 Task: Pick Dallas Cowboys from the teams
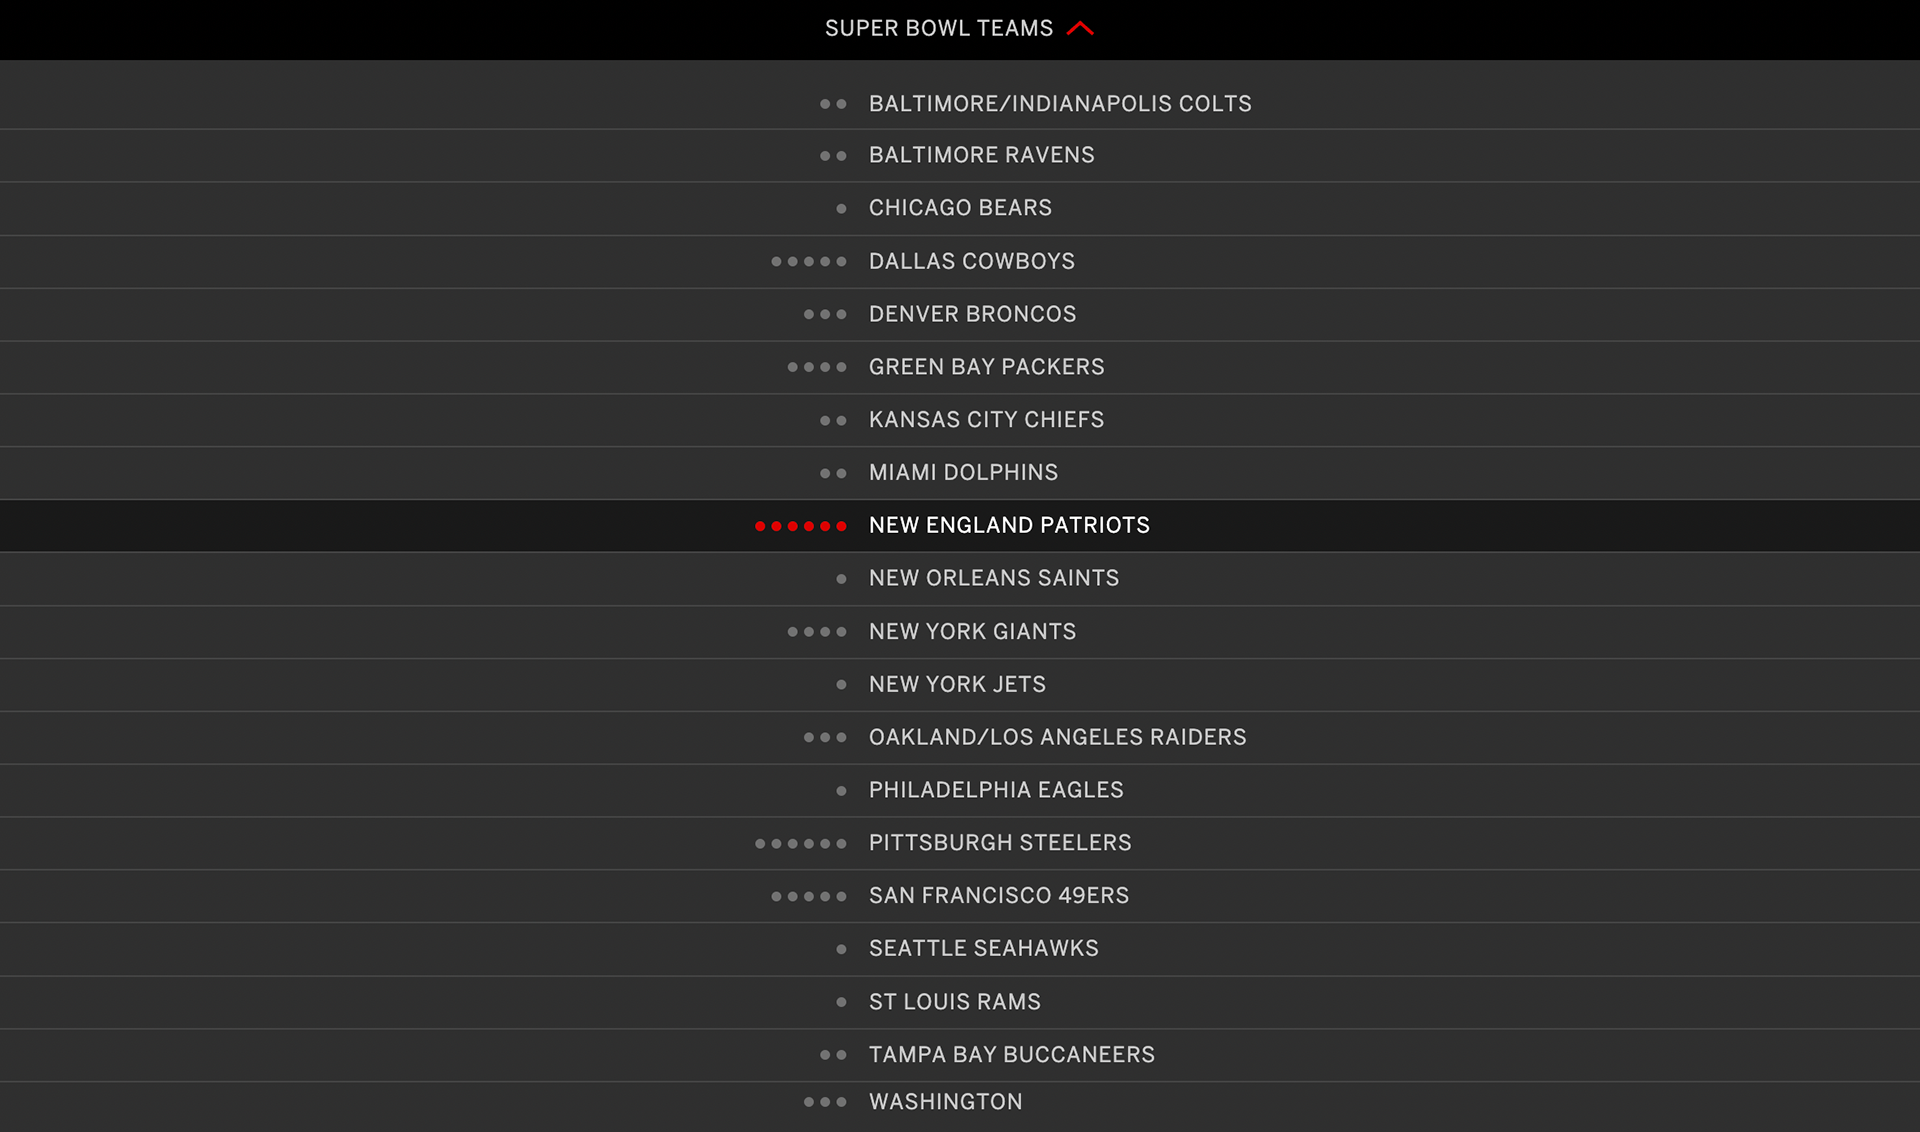(971, 261)
